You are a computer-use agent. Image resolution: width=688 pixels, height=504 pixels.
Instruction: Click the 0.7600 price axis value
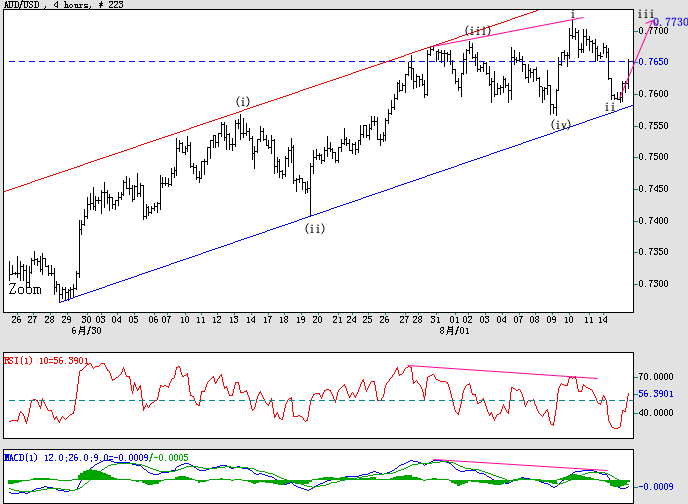(653, 94)
